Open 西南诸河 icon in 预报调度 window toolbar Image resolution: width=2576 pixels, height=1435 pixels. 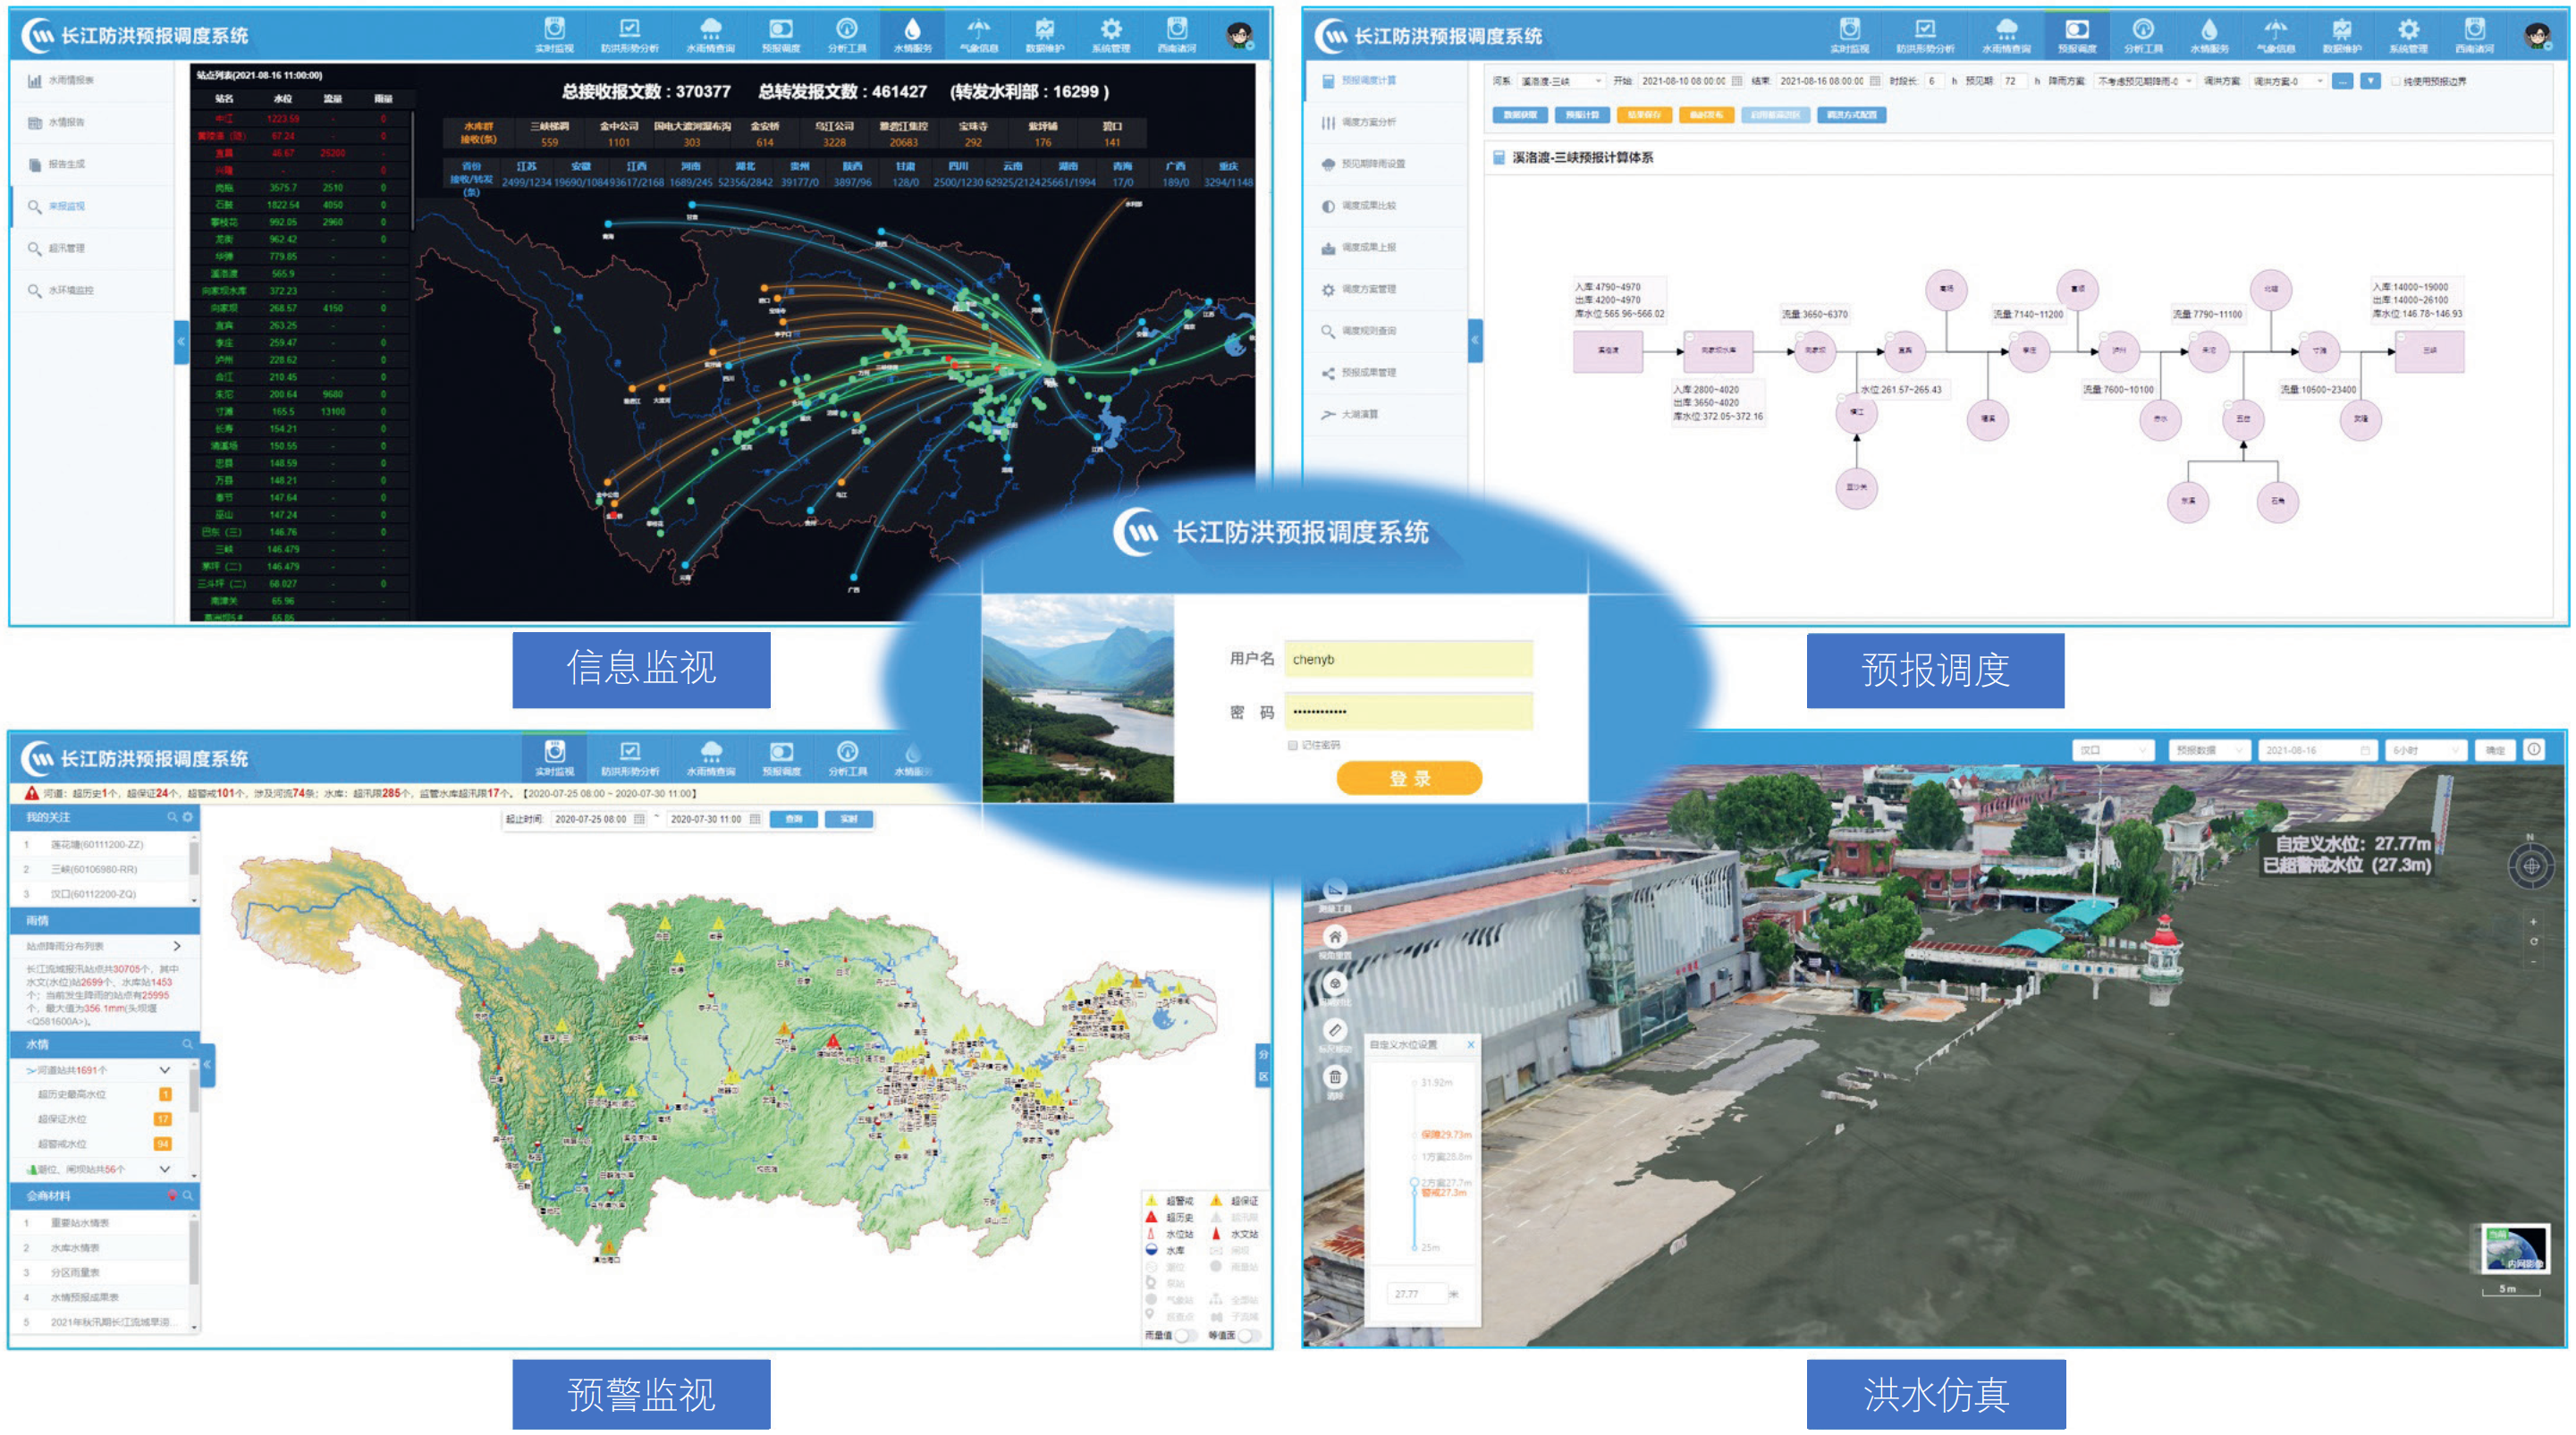(2474, 36)
